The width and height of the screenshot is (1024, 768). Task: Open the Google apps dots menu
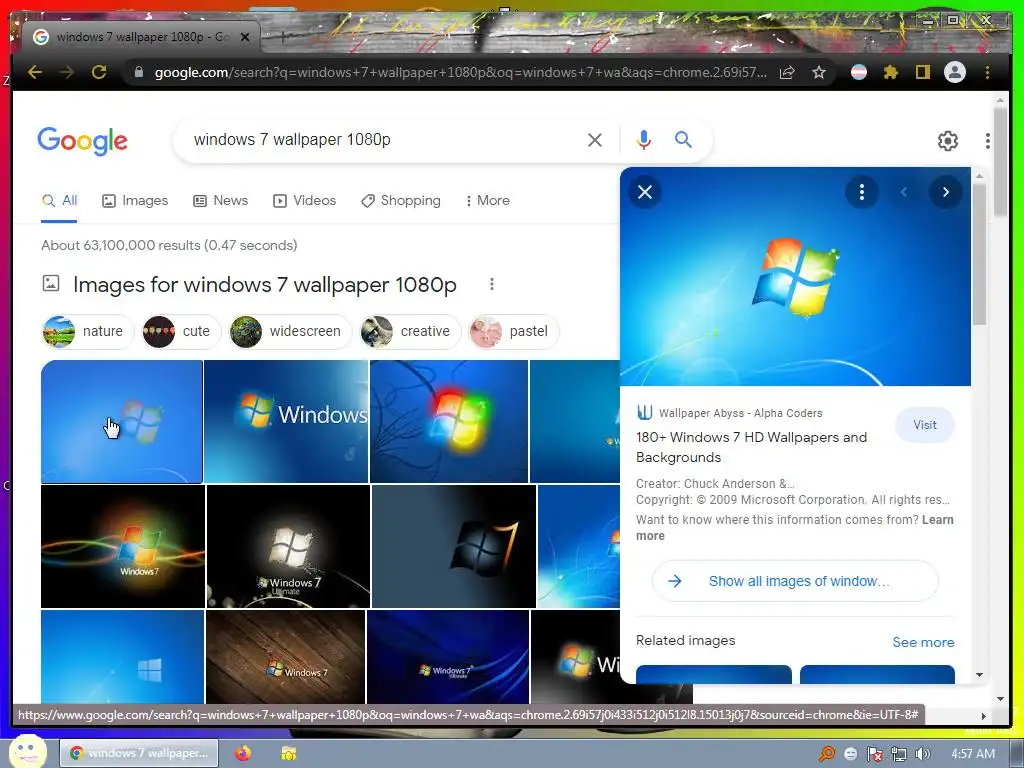pyautogui.click(x=987, y=140)
